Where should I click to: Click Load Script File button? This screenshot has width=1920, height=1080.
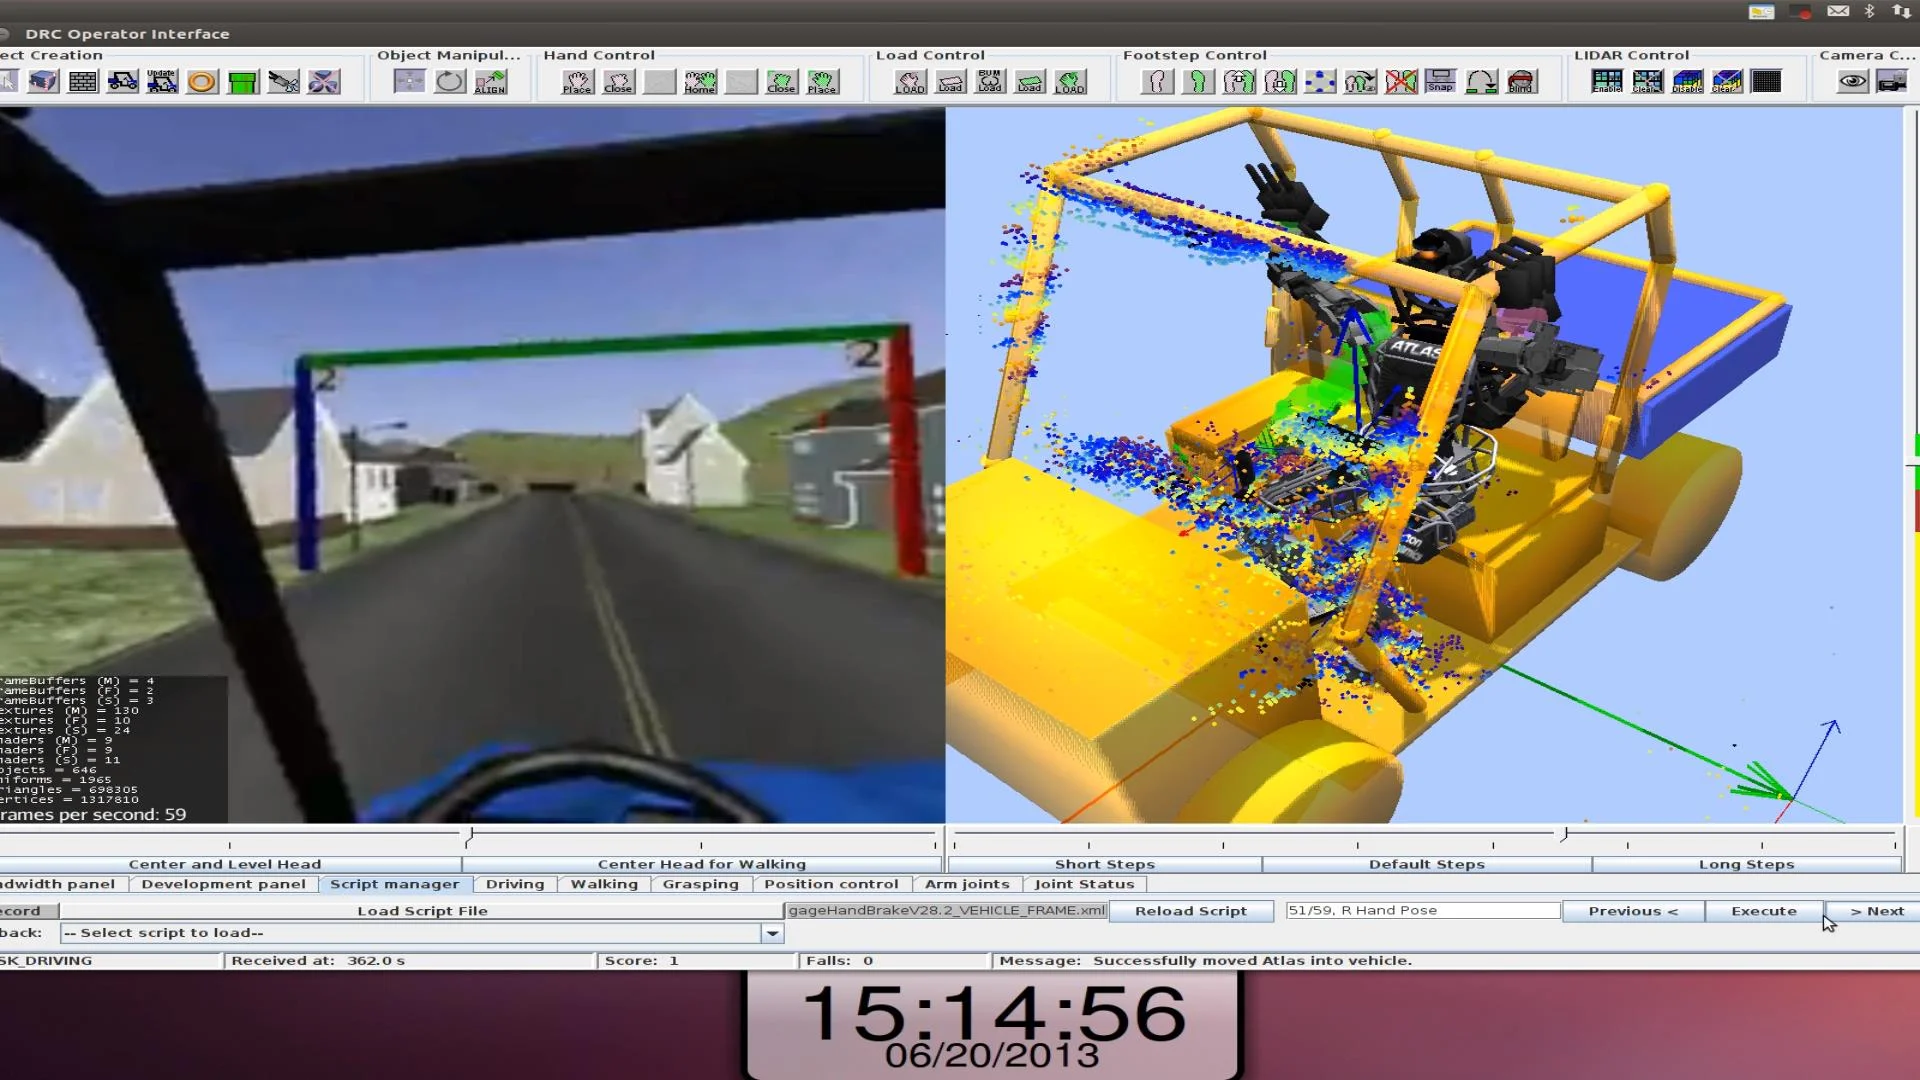422,911
